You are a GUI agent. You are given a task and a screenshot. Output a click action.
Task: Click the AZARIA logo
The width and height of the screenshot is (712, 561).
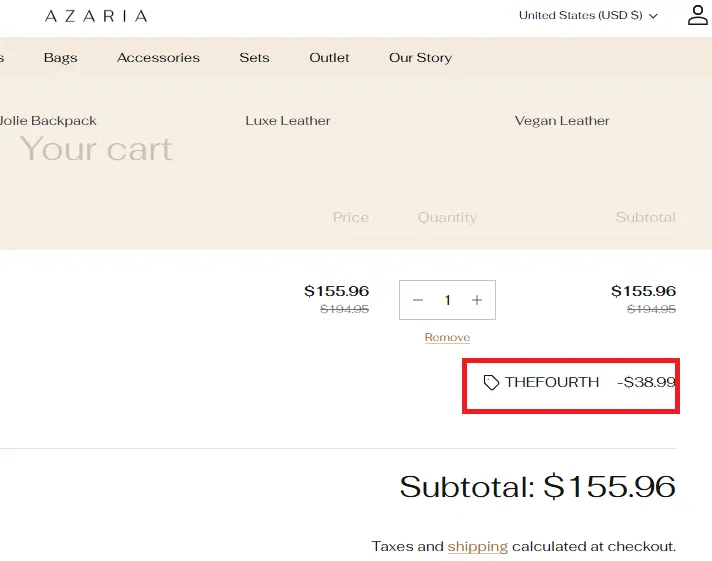[x=96, y=16]
